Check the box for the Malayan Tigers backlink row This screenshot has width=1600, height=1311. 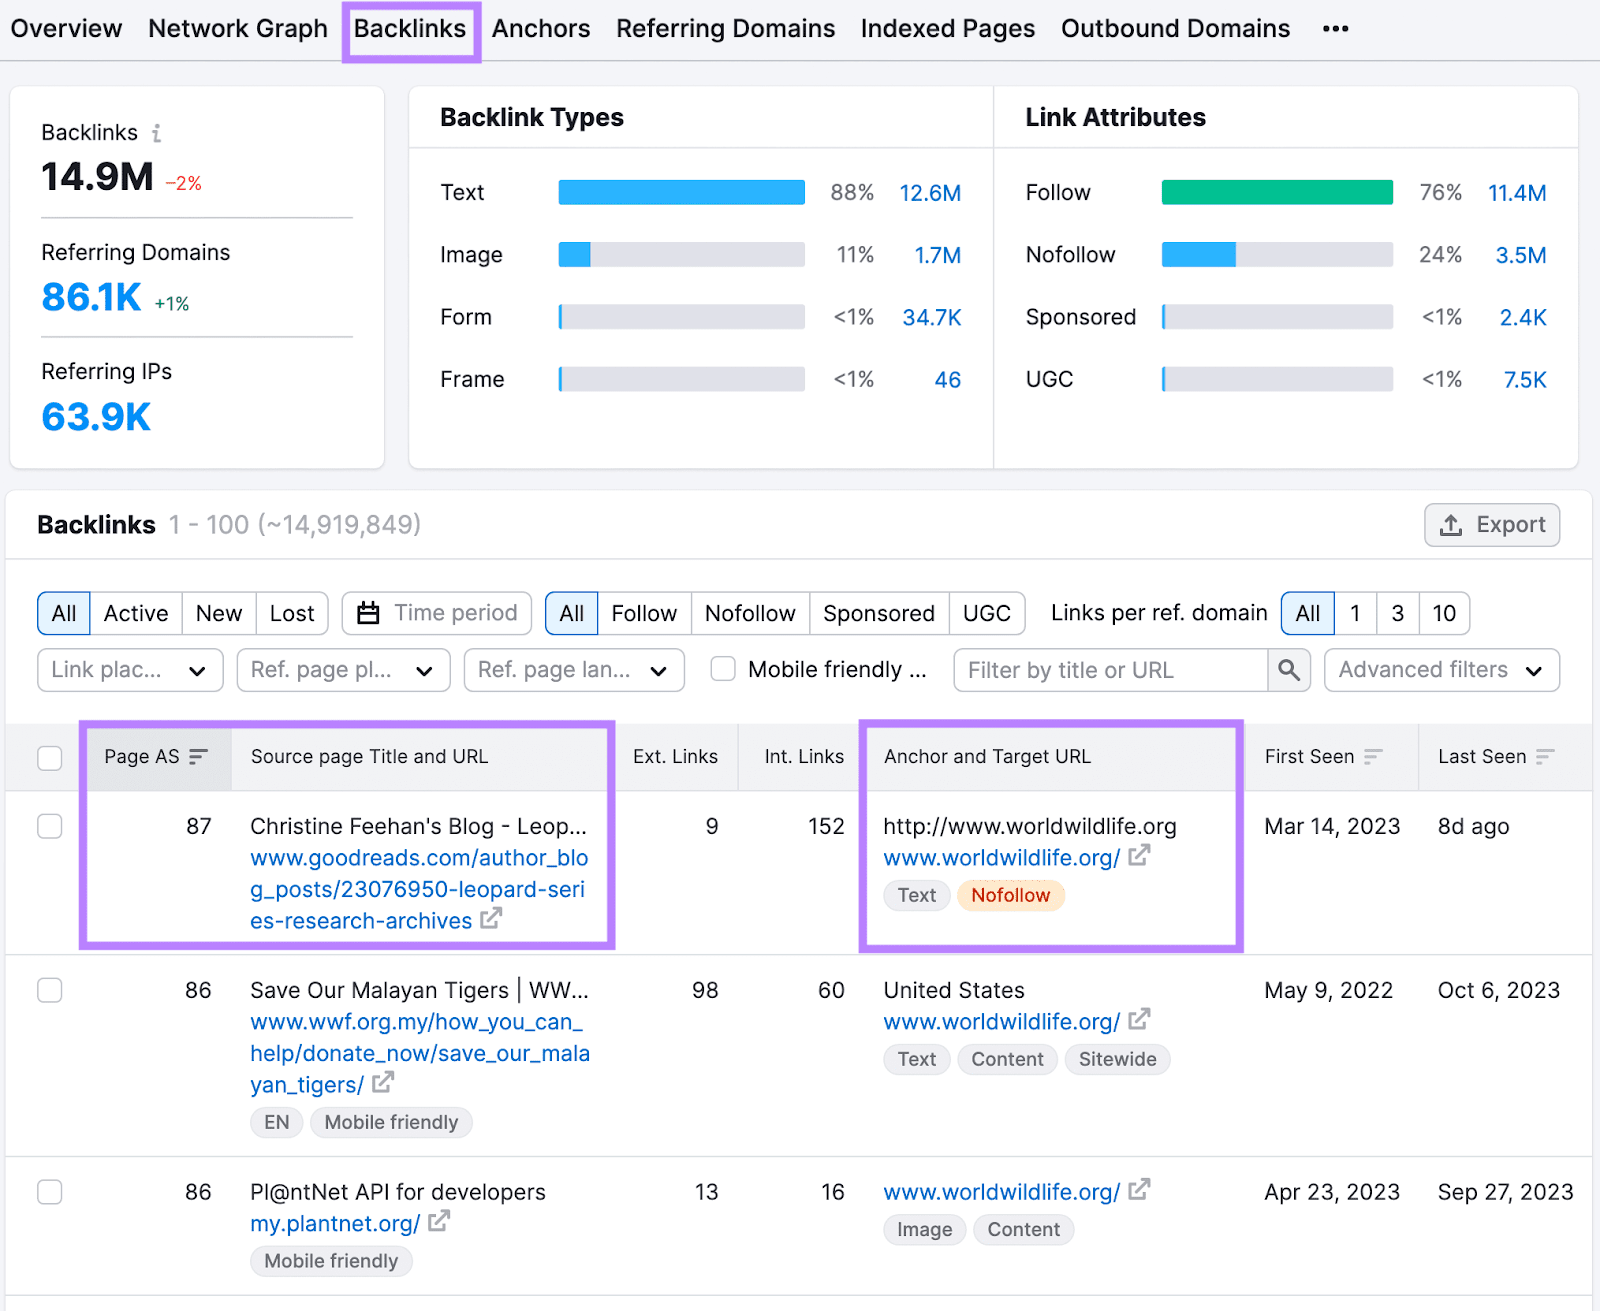(x=49, y=990)
